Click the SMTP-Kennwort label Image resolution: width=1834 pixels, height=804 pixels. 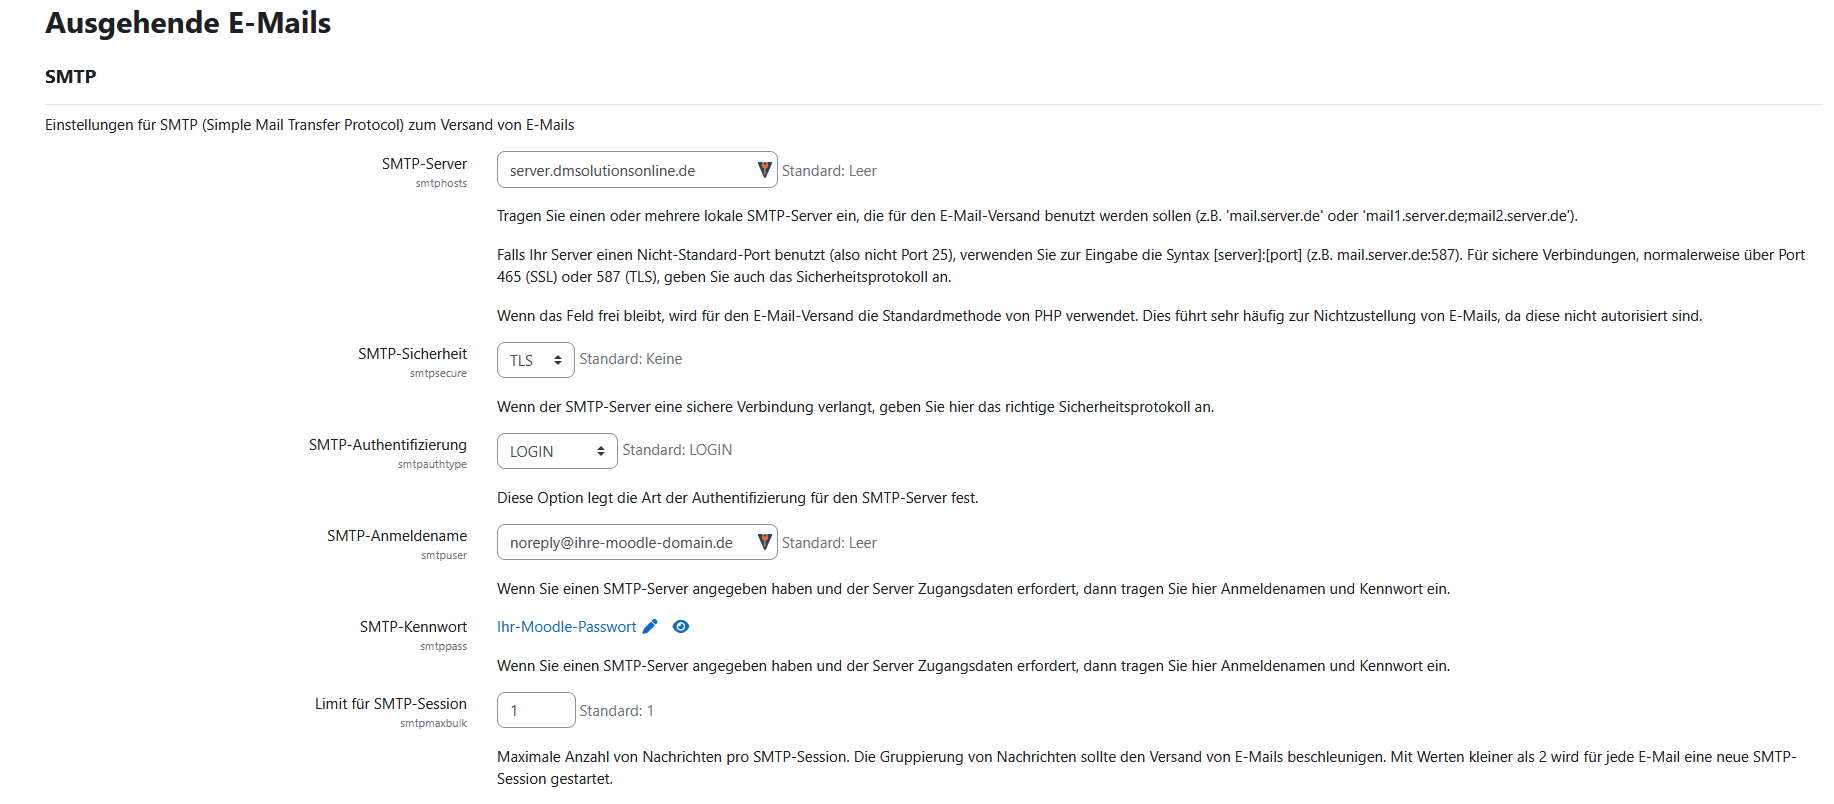413,627
